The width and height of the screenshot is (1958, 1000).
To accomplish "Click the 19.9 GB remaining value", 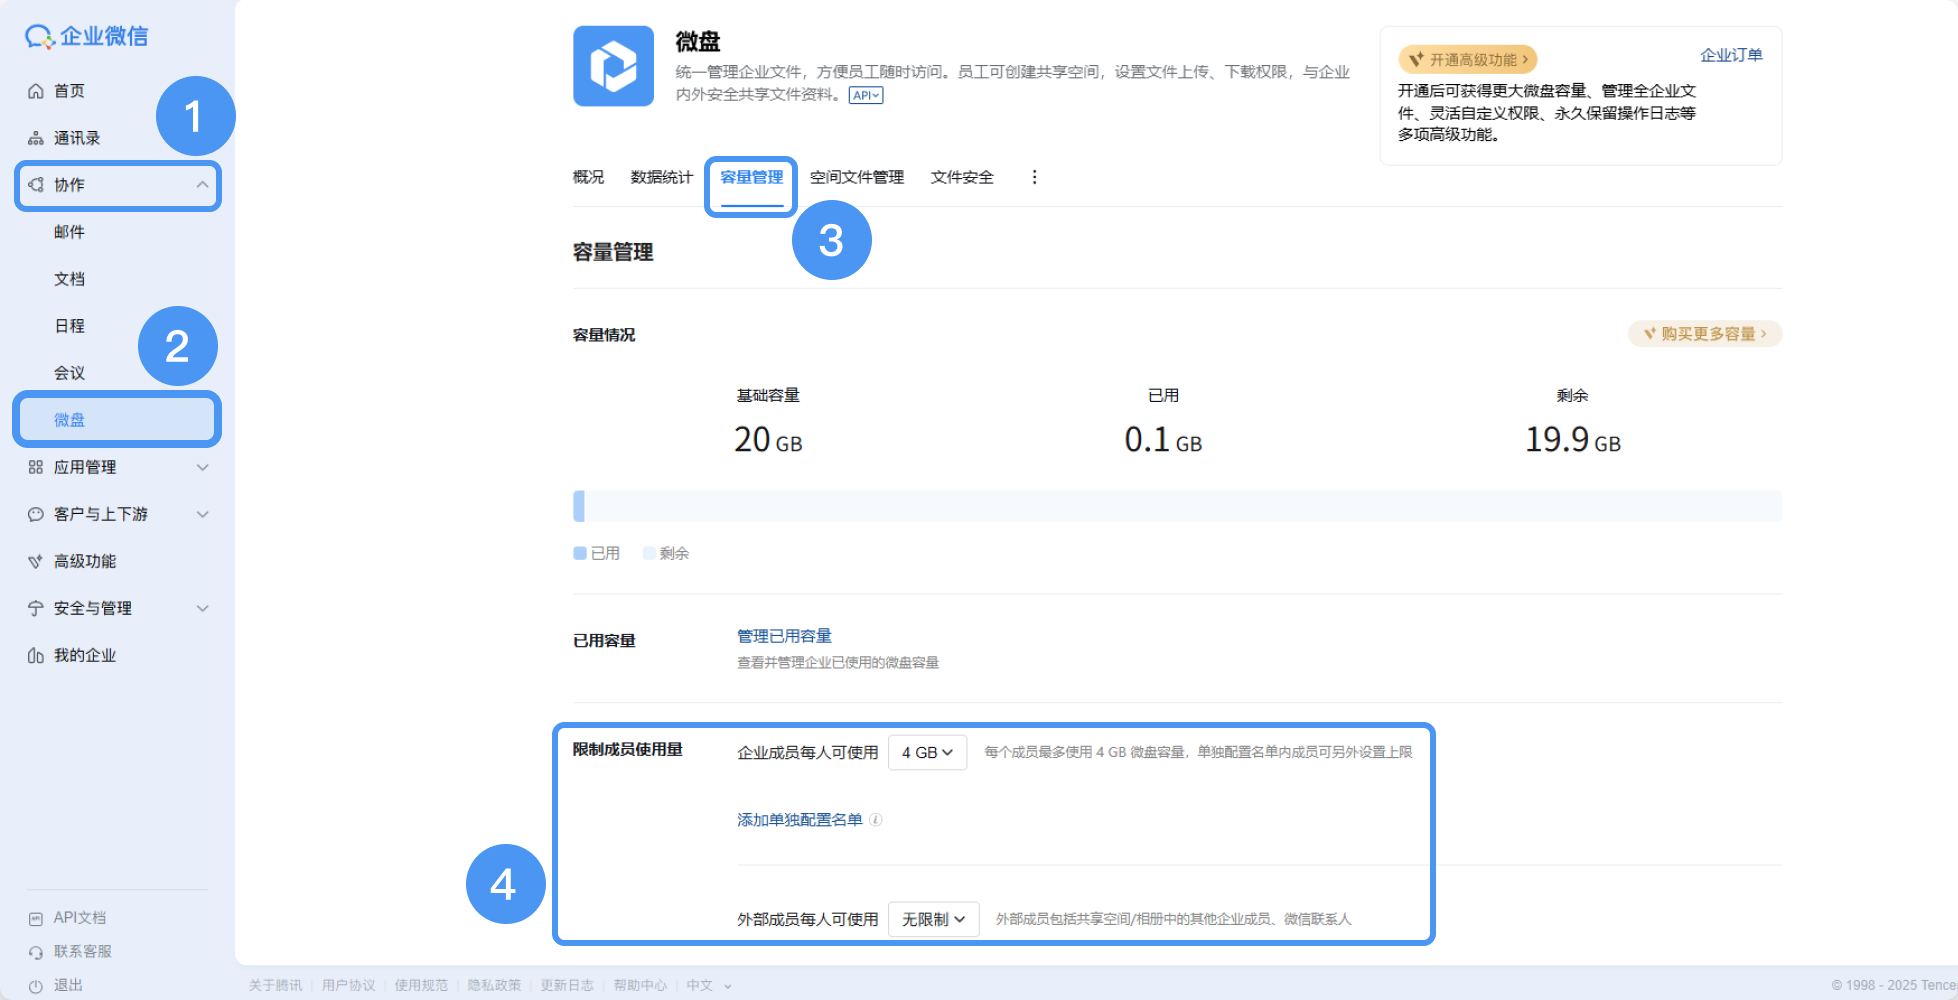I will coord(1573,440).
